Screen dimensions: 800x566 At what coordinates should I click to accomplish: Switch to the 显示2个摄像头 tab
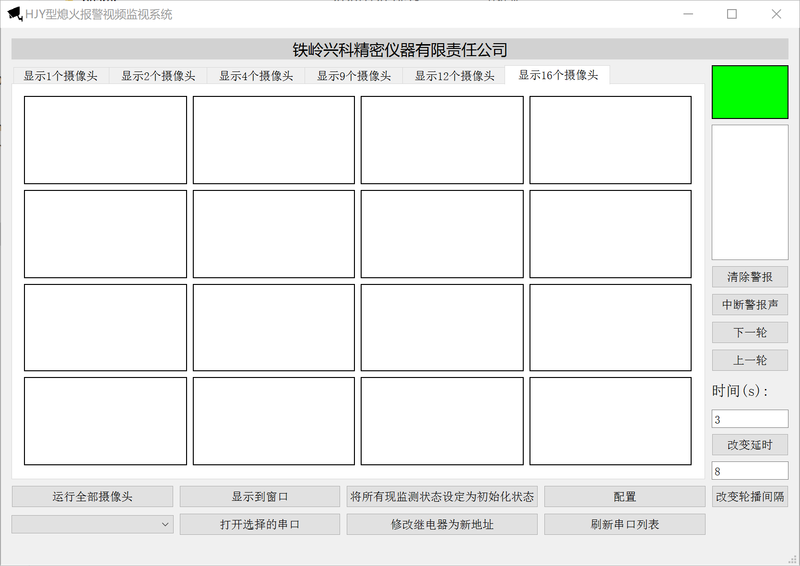click(158, 76)
